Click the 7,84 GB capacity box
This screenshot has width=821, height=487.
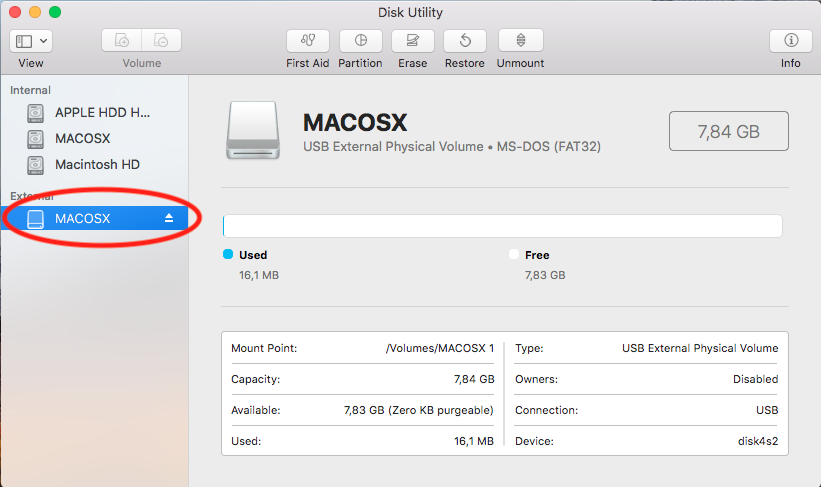(x=728, y=131)
